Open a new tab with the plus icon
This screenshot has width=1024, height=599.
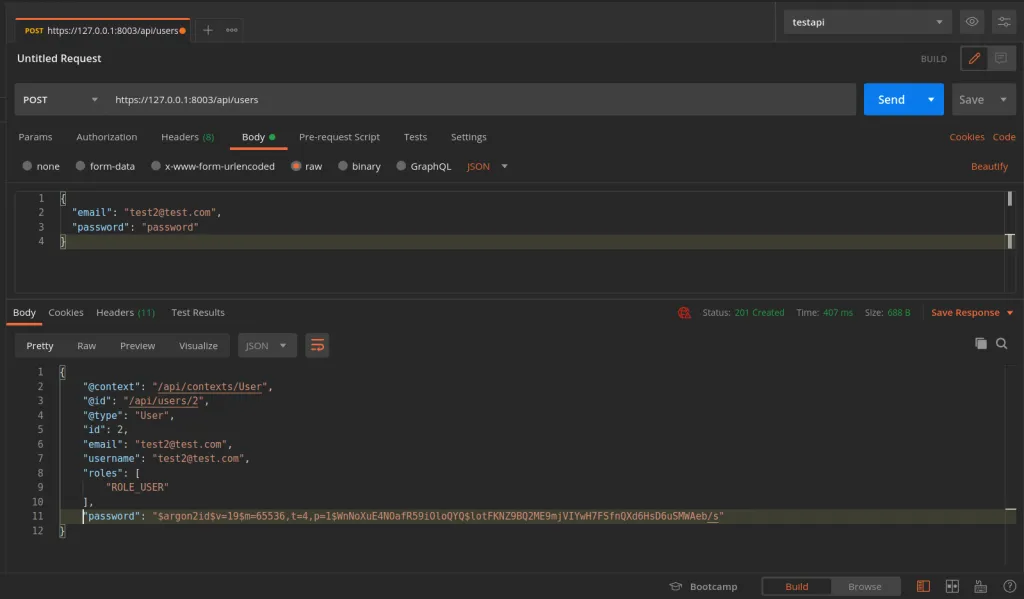(x=208, y=30)
